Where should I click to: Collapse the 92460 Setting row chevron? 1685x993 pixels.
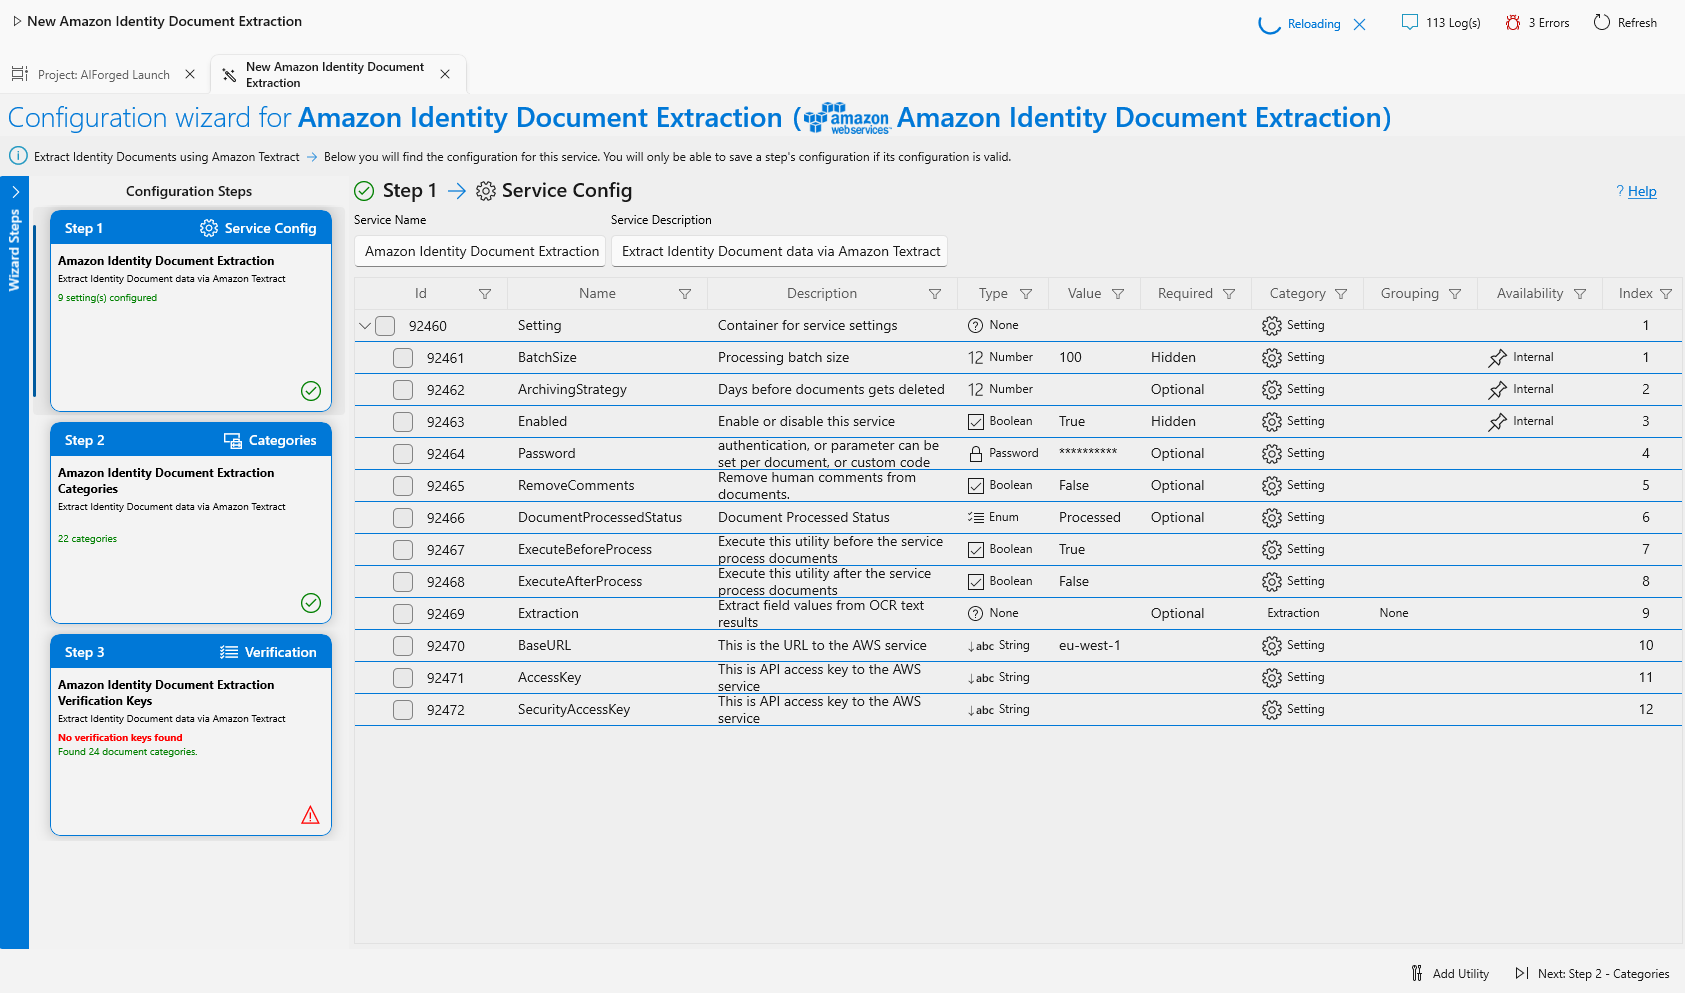click(365, 326)
